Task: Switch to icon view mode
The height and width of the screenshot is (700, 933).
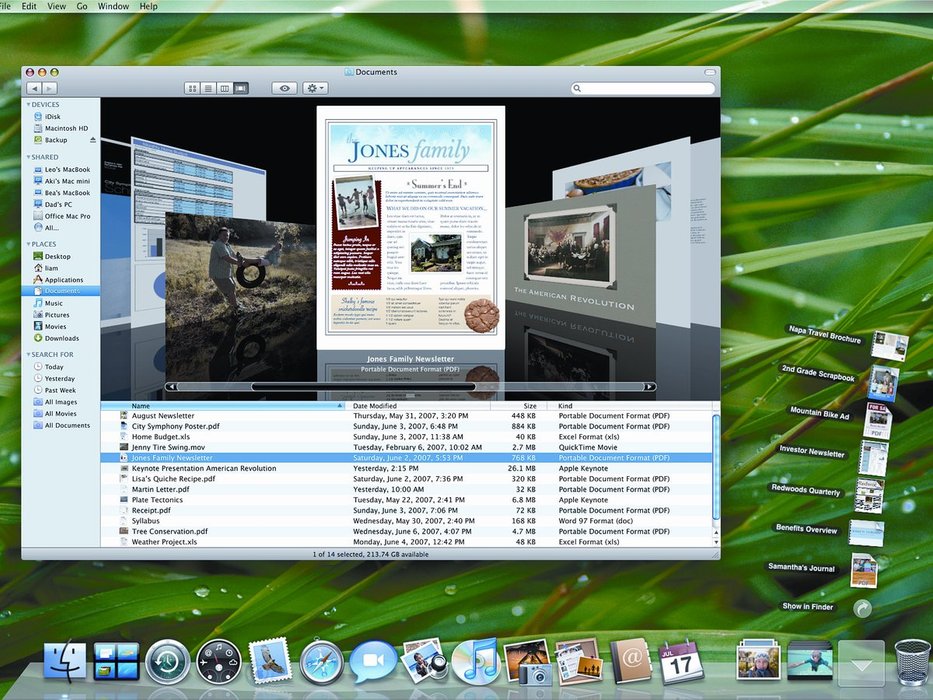Action: (x=192, y=88)
